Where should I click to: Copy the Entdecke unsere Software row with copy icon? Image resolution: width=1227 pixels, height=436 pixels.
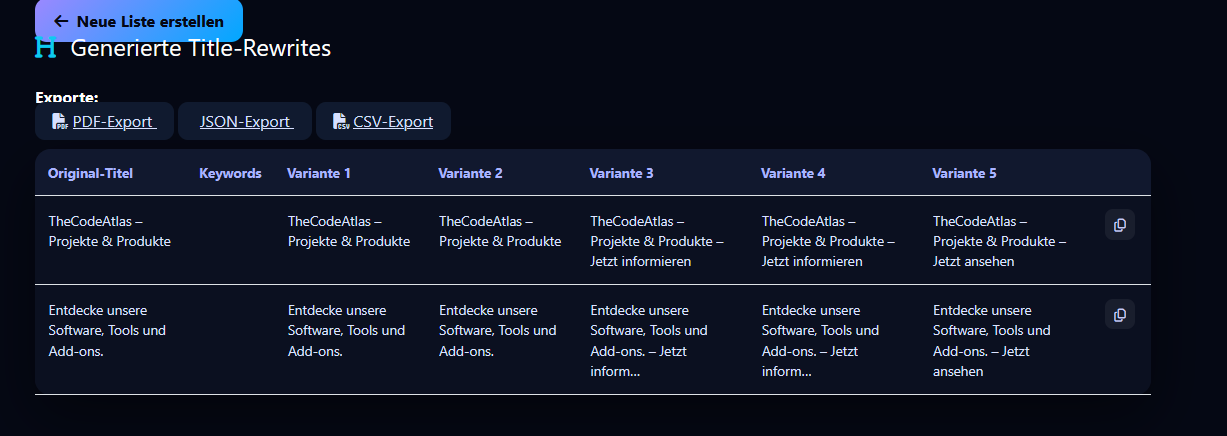[1120, 314]
